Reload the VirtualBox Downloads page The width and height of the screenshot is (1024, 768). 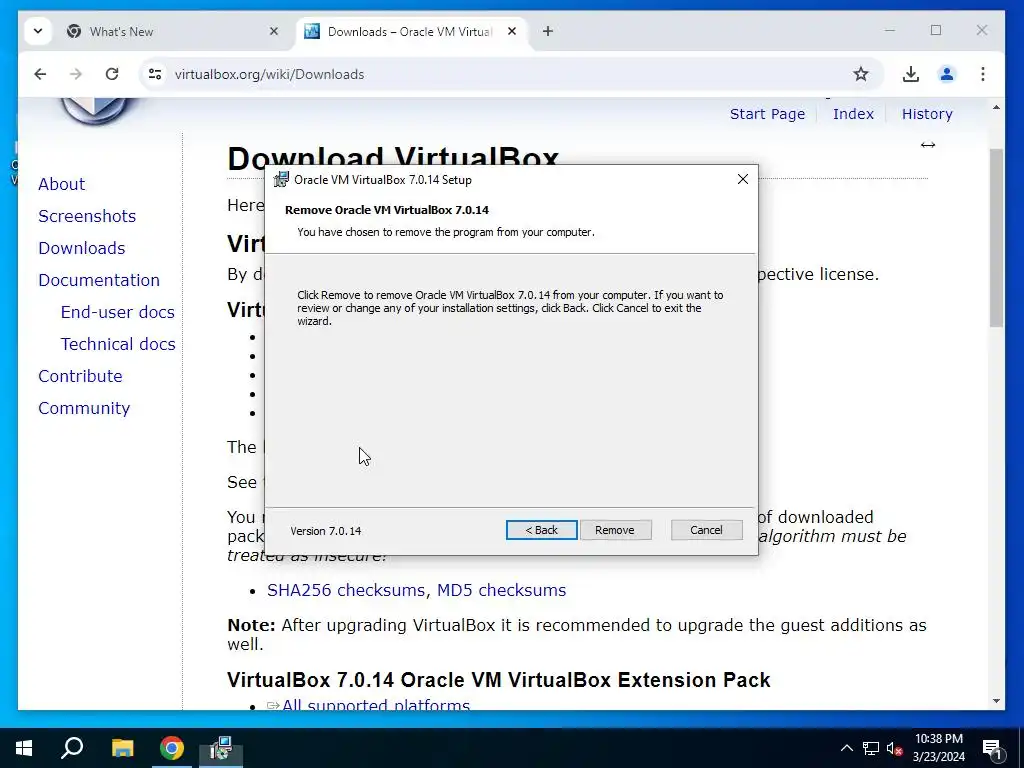(x=112, y=74)
